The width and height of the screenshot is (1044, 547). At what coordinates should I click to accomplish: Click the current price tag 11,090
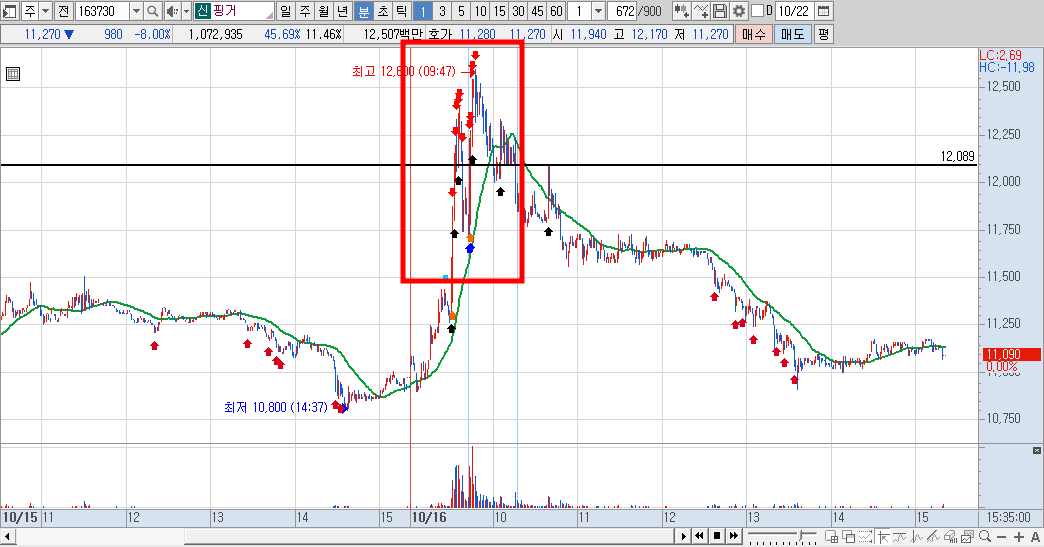coord(1012,354)
